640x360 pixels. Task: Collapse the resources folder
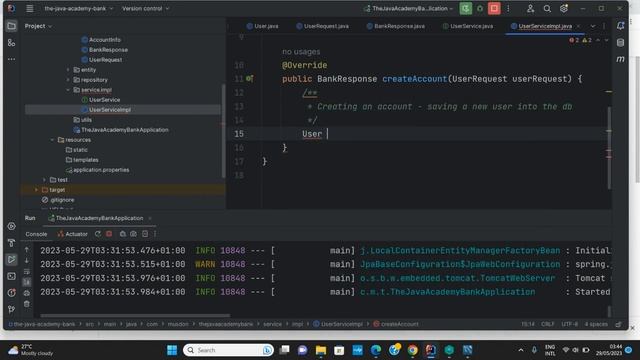click(x=52, y=140)
